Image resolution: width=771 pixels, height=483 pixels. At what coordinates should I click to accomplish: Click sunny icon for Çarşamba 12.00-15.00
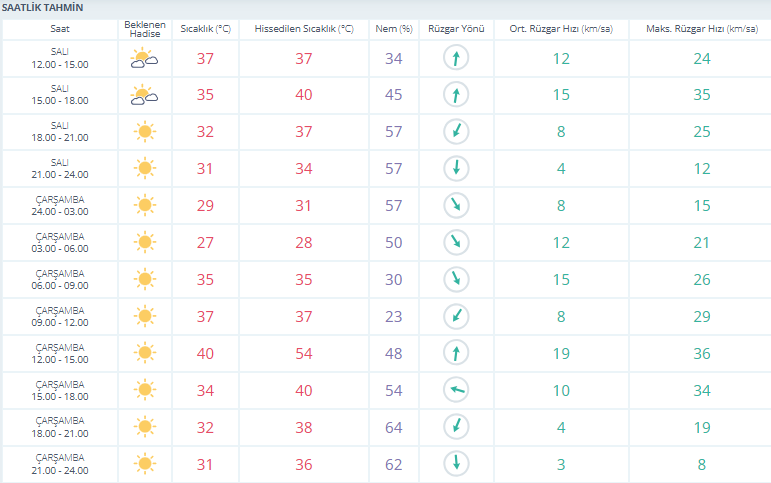145,353
